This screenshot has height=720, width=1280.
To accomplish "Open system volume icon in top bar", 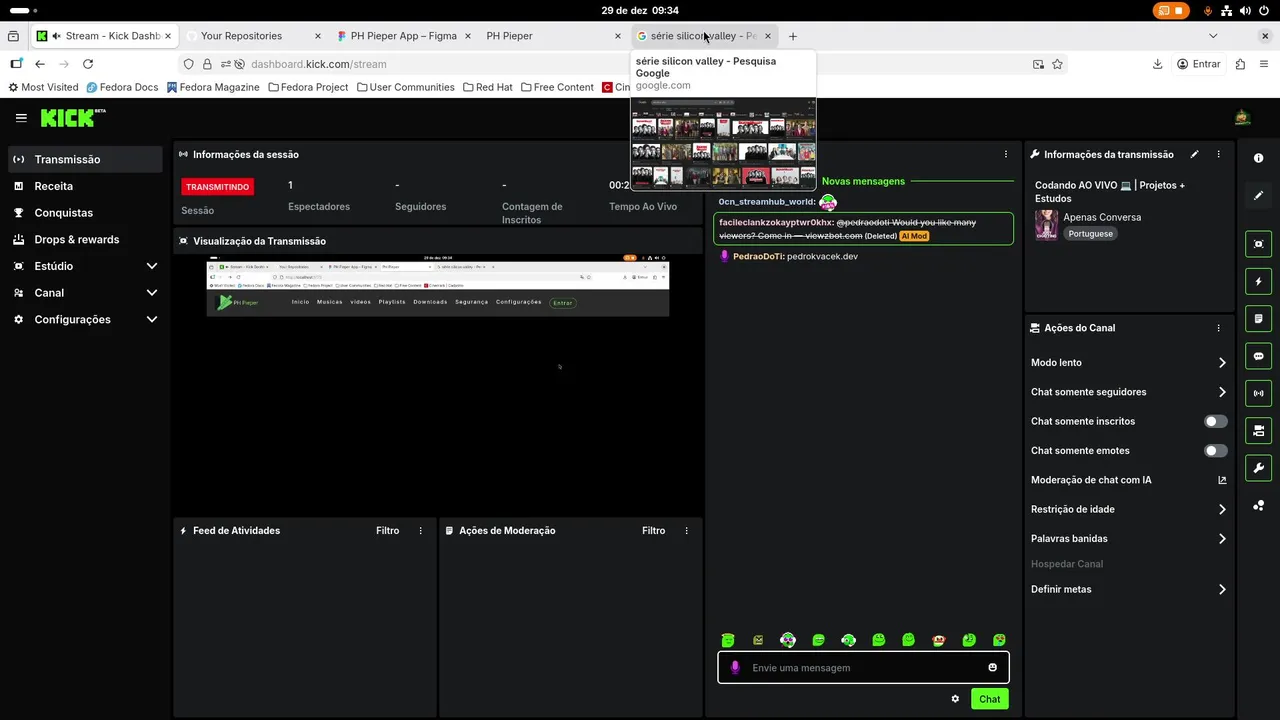I will [1245, 10].
